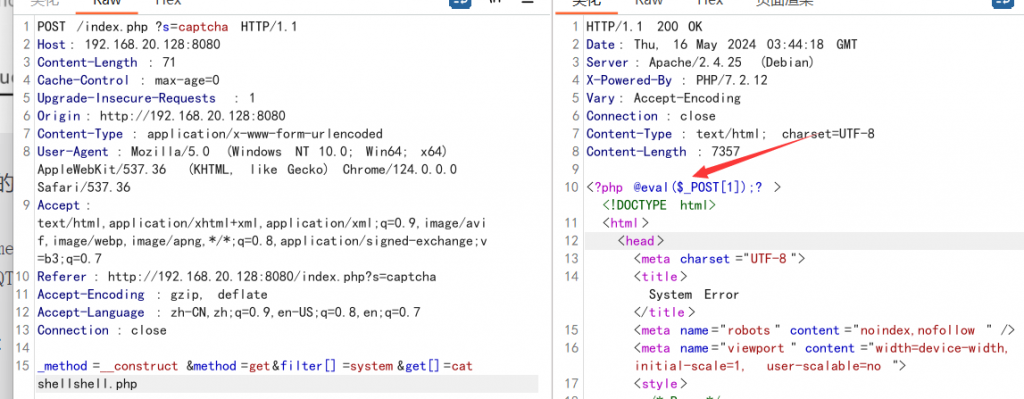Select the request Connection: close on line 13
This screenshot has height=399, width=1024.
(x=102, y=330)
